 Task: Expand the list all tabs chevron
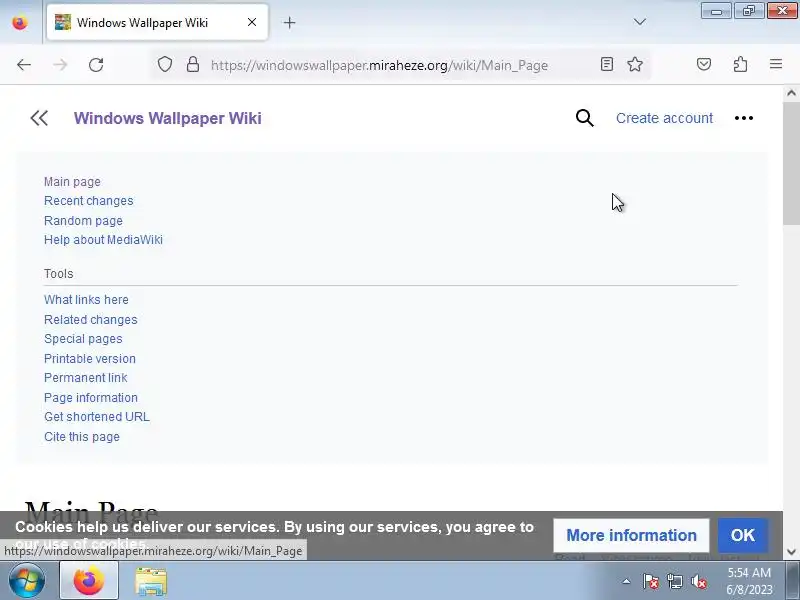coord(639,22)
